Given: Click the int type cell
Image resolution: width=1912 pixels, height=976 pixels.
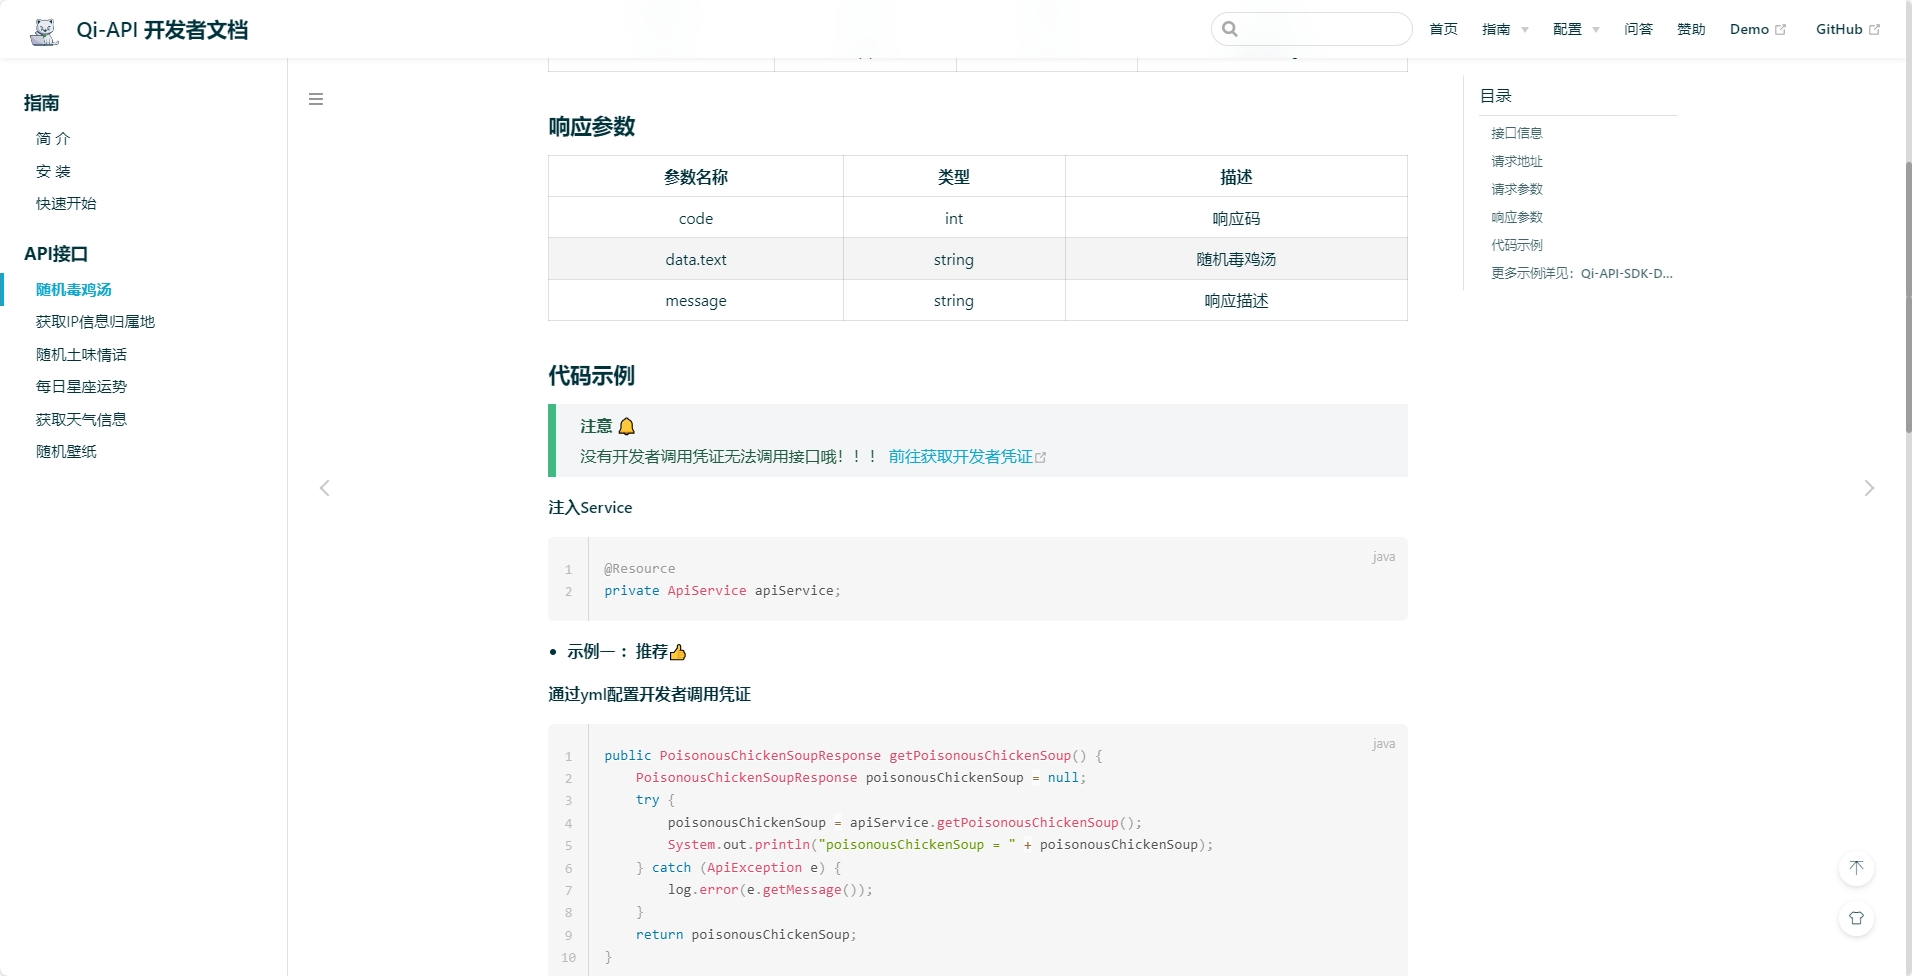Looking at the screenshot, I should [x=954, y=218].
